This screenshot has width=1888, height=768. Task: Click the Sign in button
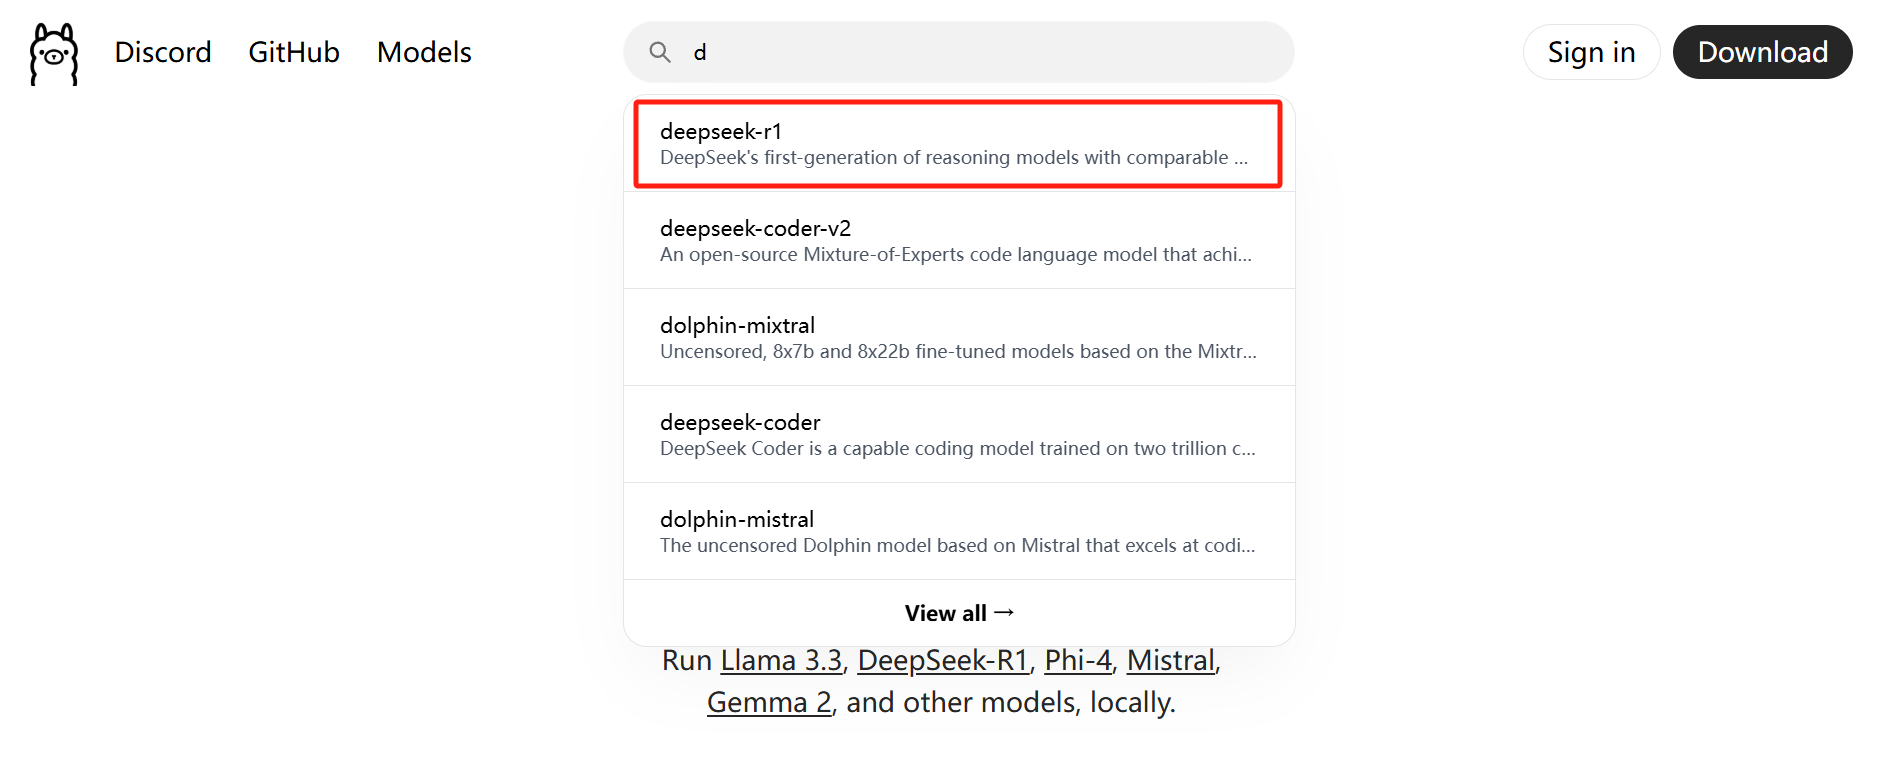[x=1591, y=52]
